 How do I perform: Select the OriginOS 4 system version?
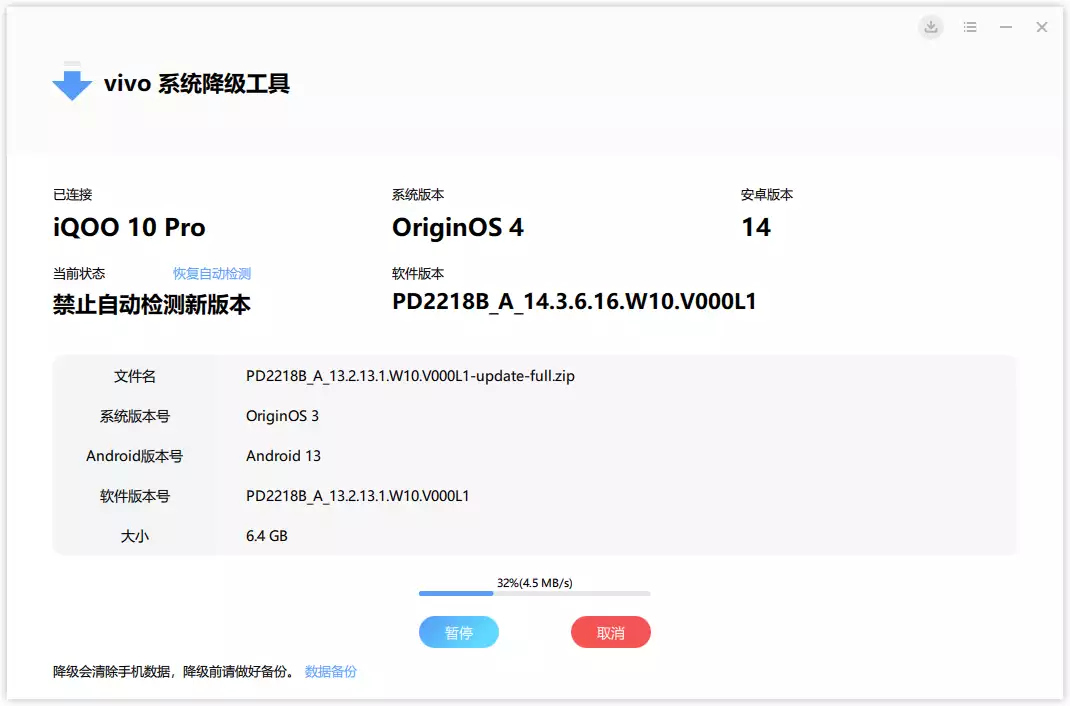[x=458, y=228]
